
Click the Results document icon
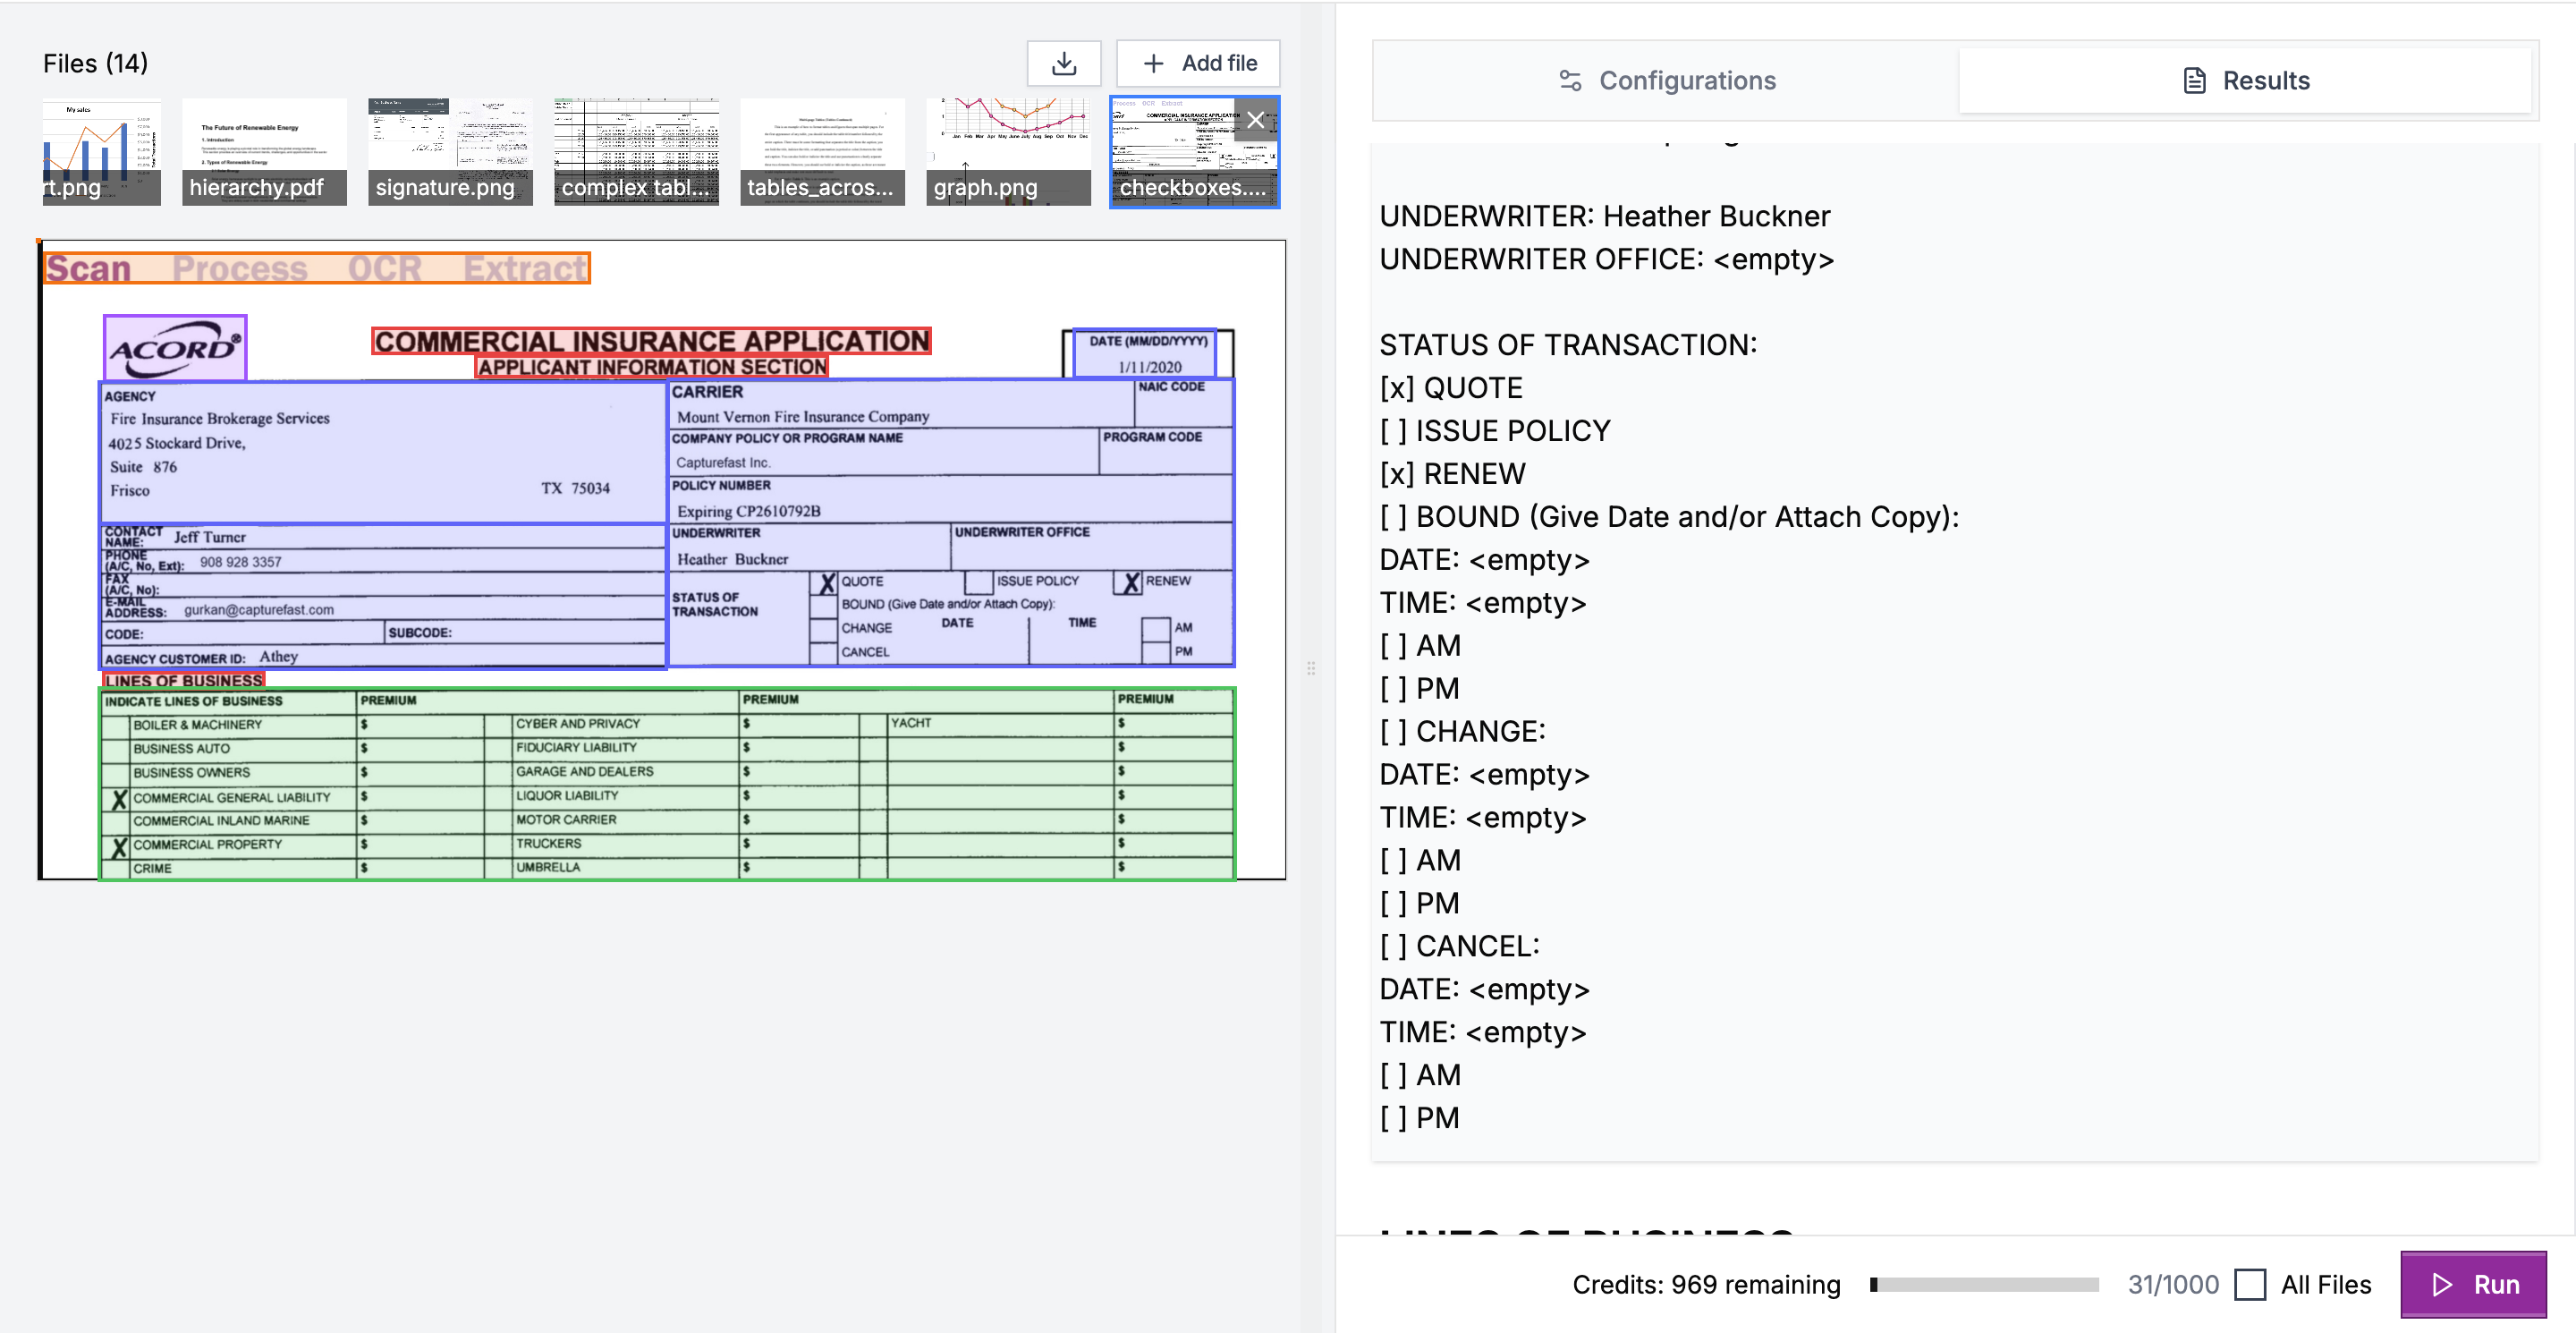pyautogui.click(x=2193, y=80)
